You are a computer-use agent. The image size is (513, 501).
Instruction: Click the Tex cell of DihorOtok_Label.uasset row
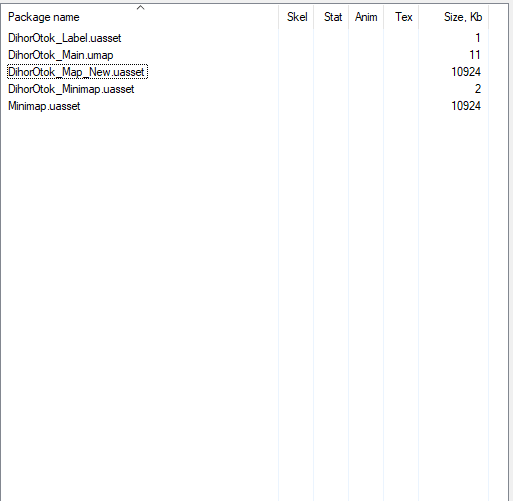tap(401, 38)
